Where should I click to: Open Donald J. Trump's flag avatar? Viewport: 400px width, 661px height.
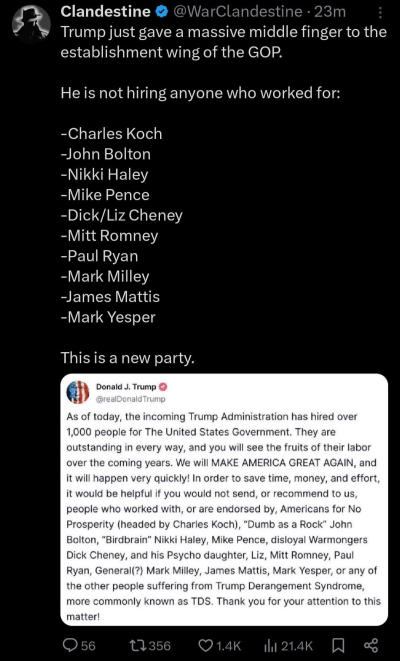tap(78, 392)
